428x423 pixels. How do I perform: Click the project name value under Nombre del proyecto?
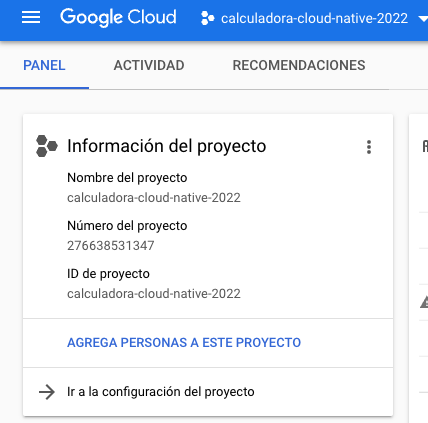tap(154, 198)
